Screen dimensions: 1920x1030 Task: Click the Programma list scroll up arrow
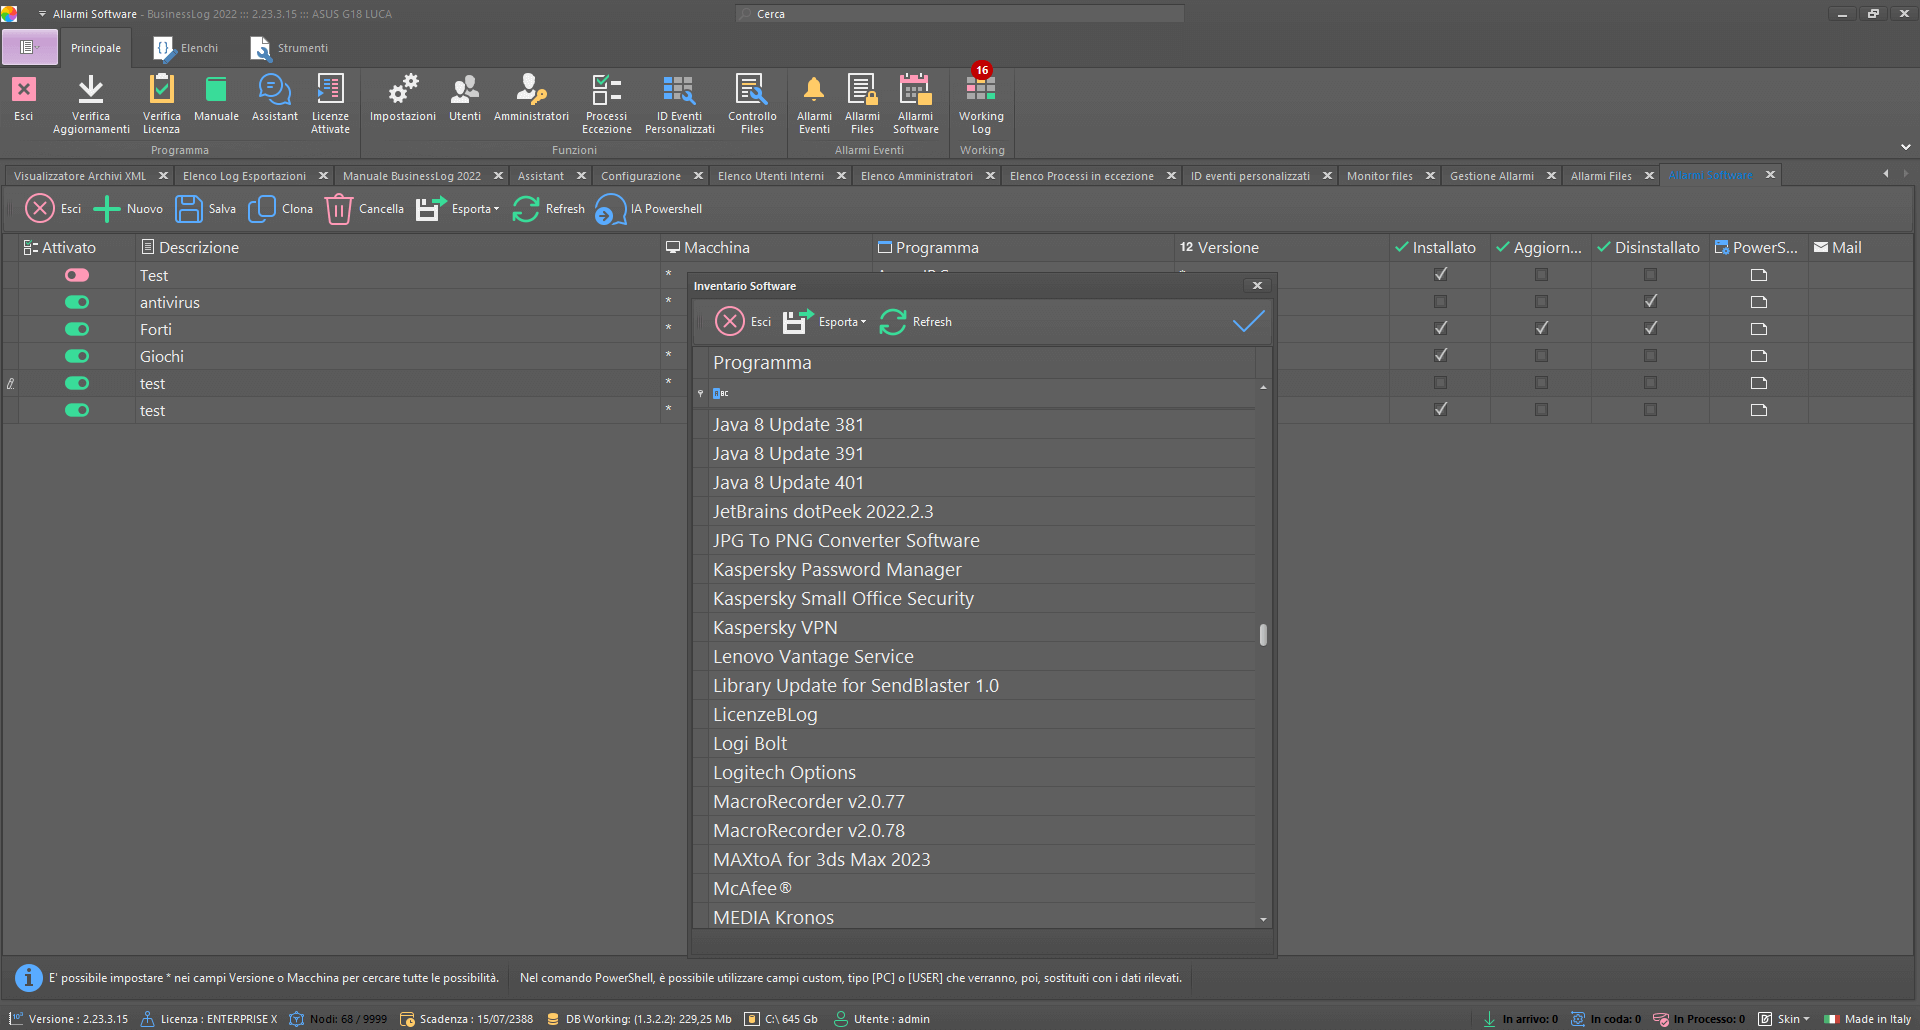pos(1263,387)
